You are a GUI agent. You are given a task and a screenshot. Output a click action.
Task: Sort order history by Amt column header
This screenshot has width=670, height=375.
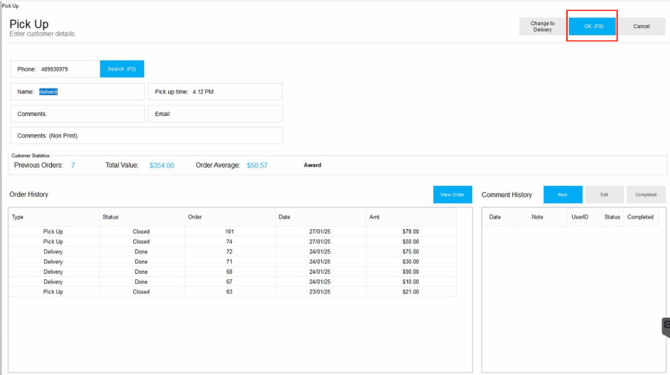point(411,217)
